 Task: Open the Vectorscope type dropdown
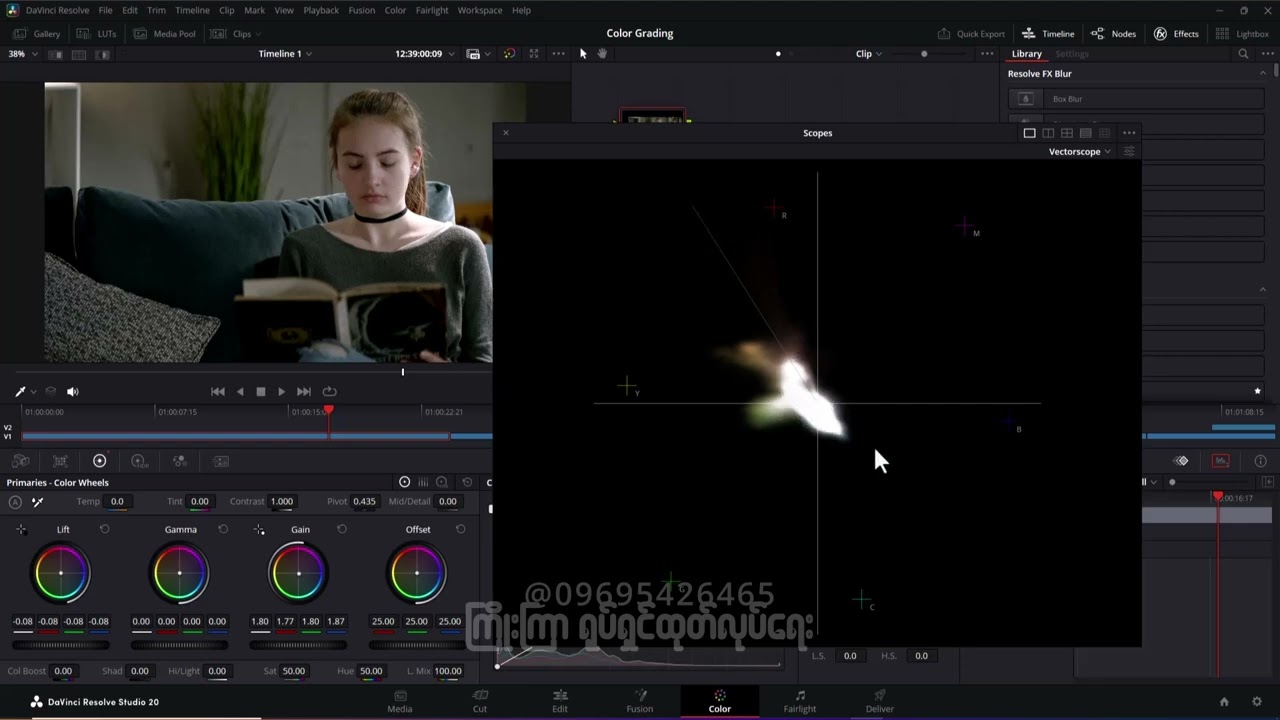[x=1079, y=152]
